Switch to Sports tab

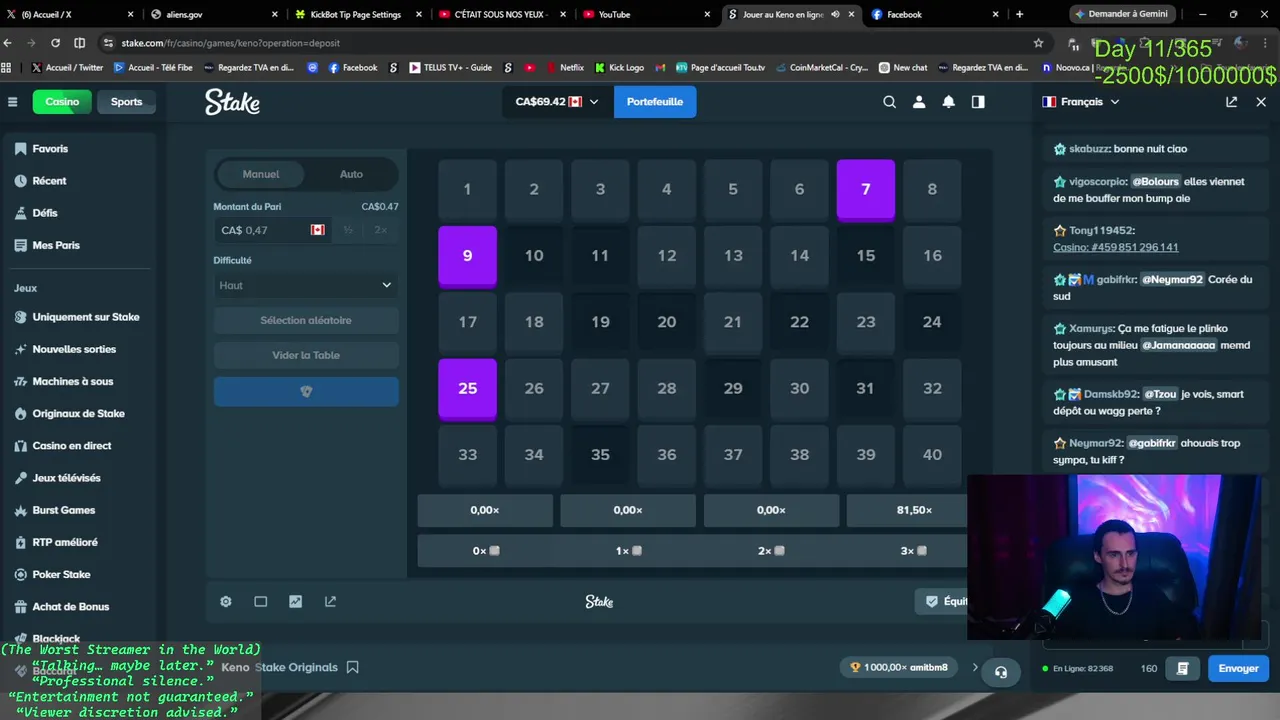coord(126,102)
